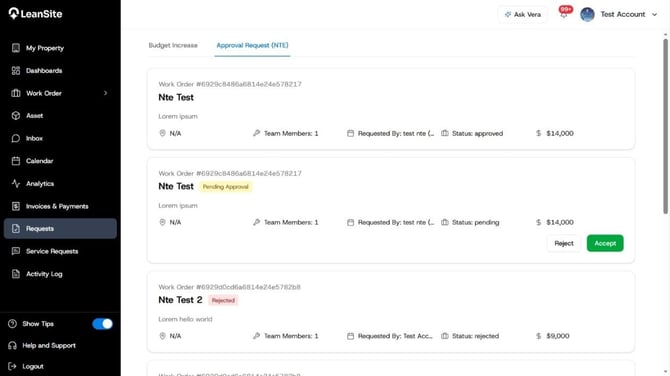The width and height of the screenshot is (670, 376).
Task: Click location pin icon in Nte Test 2 card
Action: 162,336
